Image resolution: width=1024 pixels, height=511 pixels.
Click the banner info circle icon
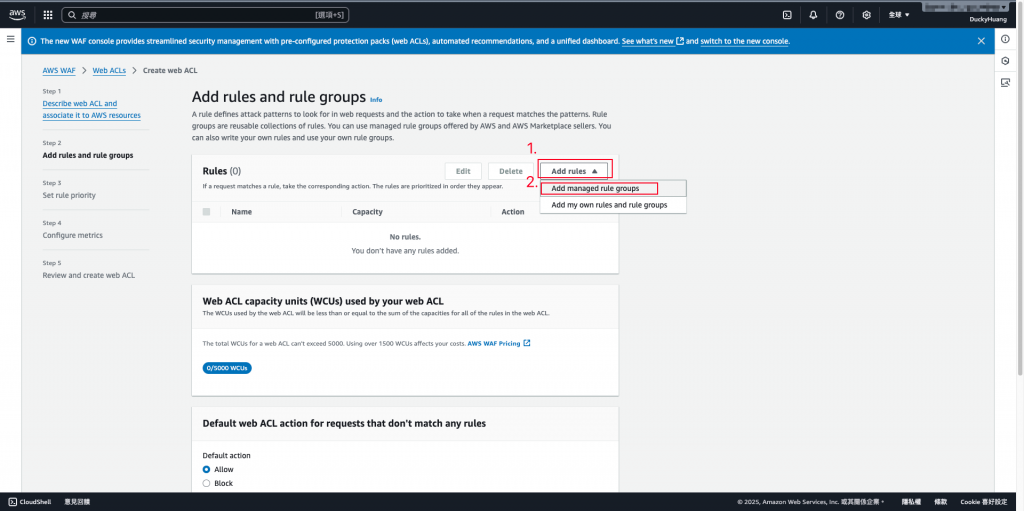pos(33,41)
